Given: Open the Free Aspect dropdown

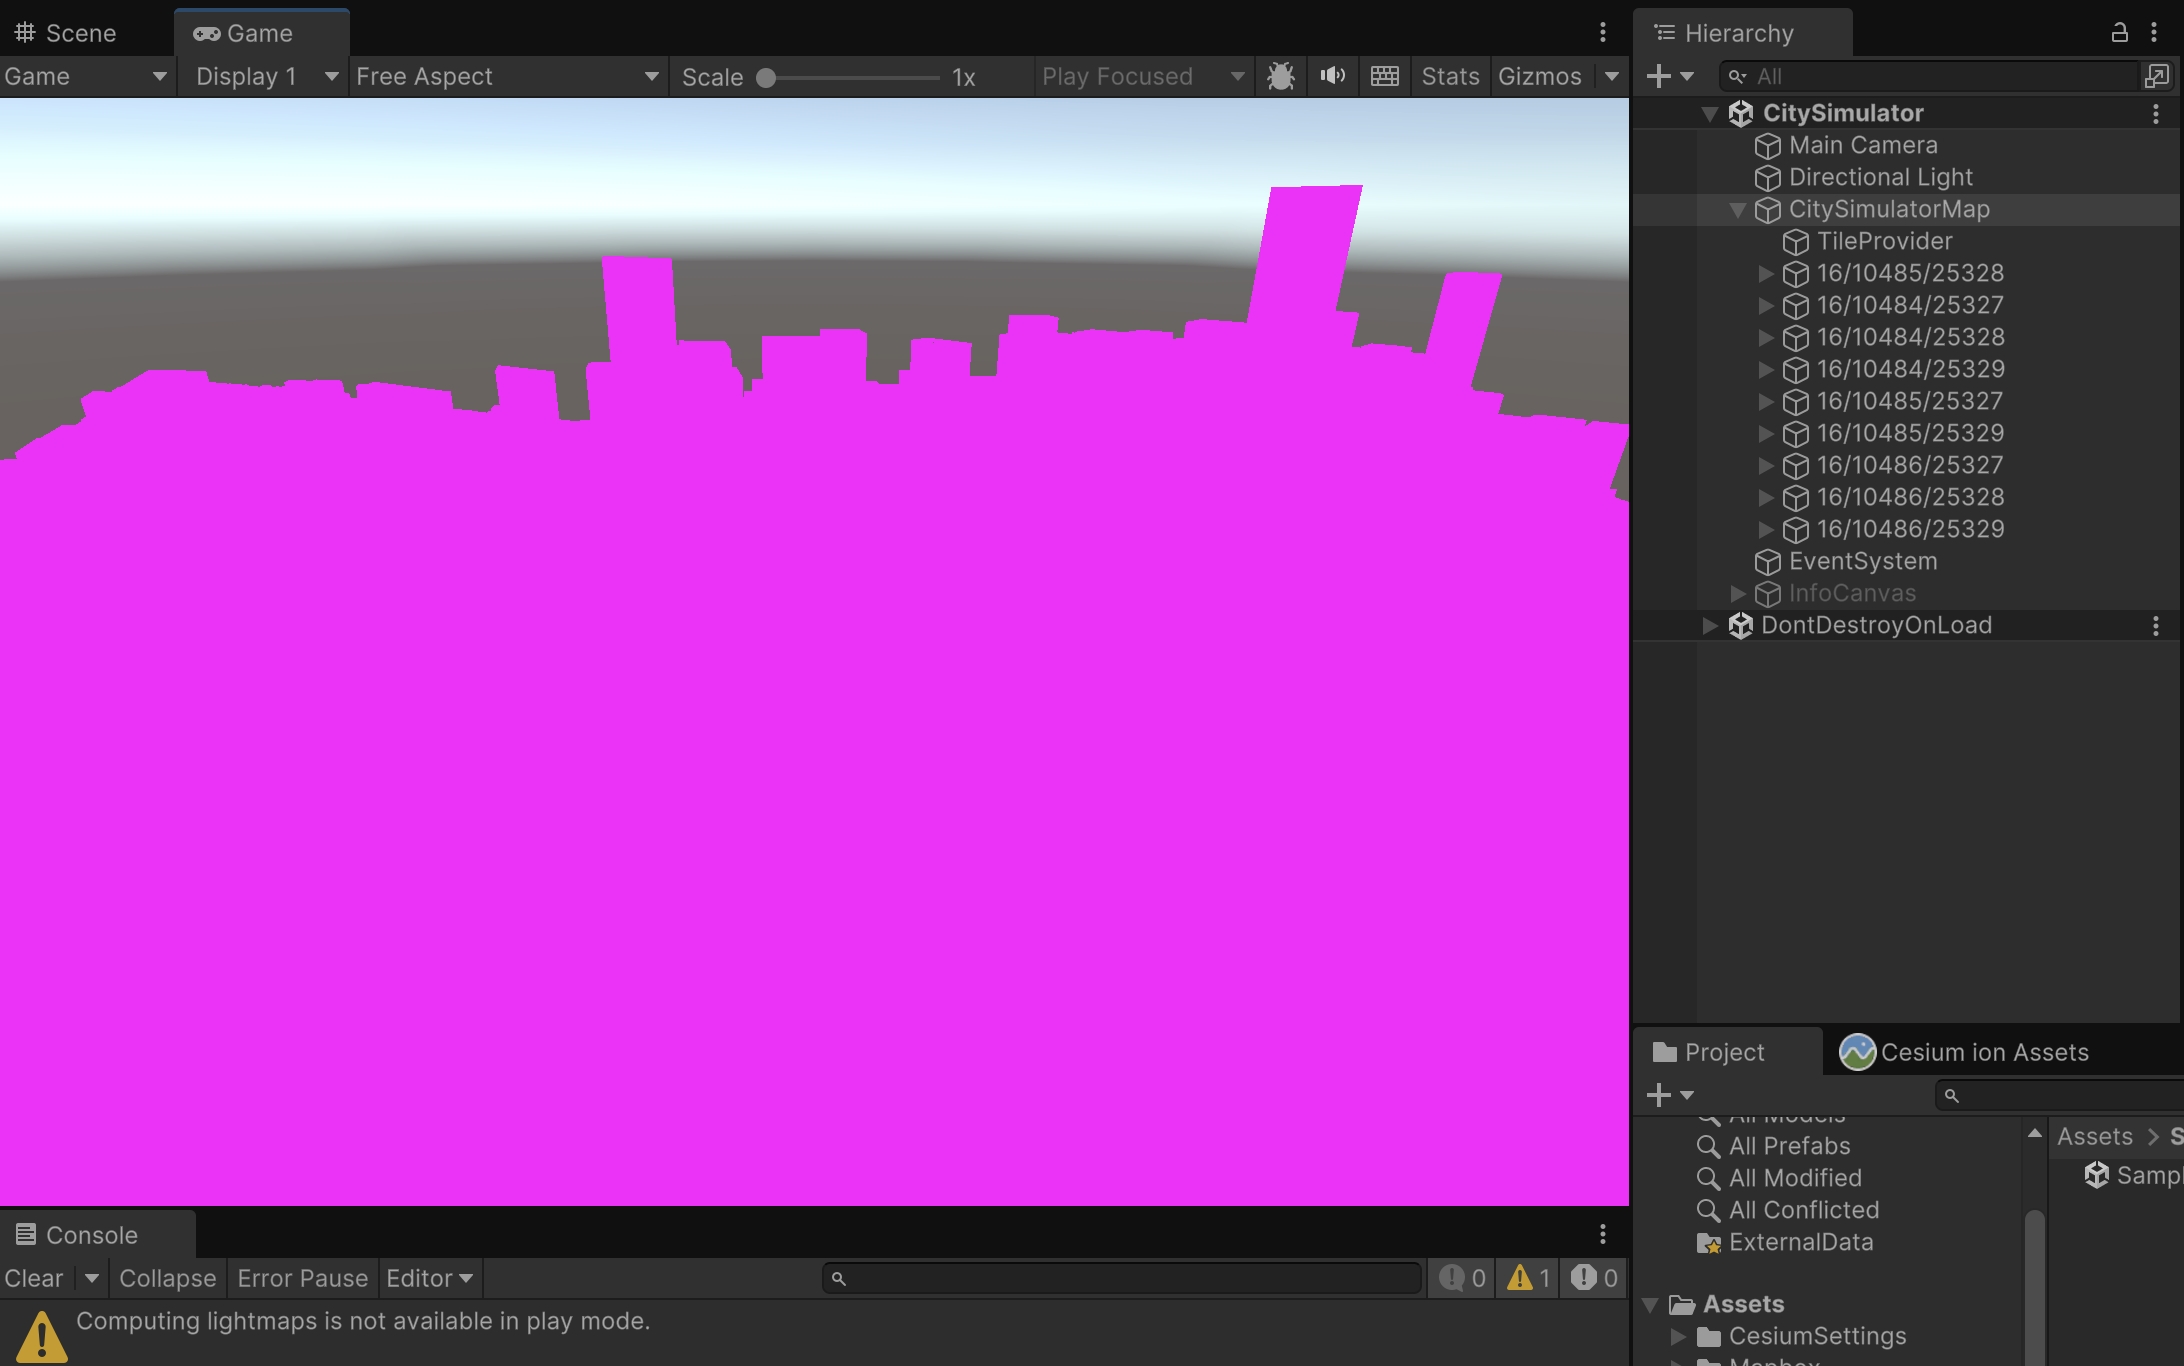Looking at the screenshot, I should (508, 76).
